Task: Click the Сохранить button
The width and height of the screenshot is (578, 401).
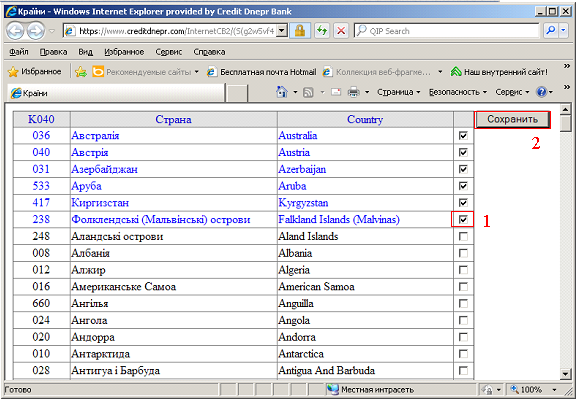Action: coord(512,119)
